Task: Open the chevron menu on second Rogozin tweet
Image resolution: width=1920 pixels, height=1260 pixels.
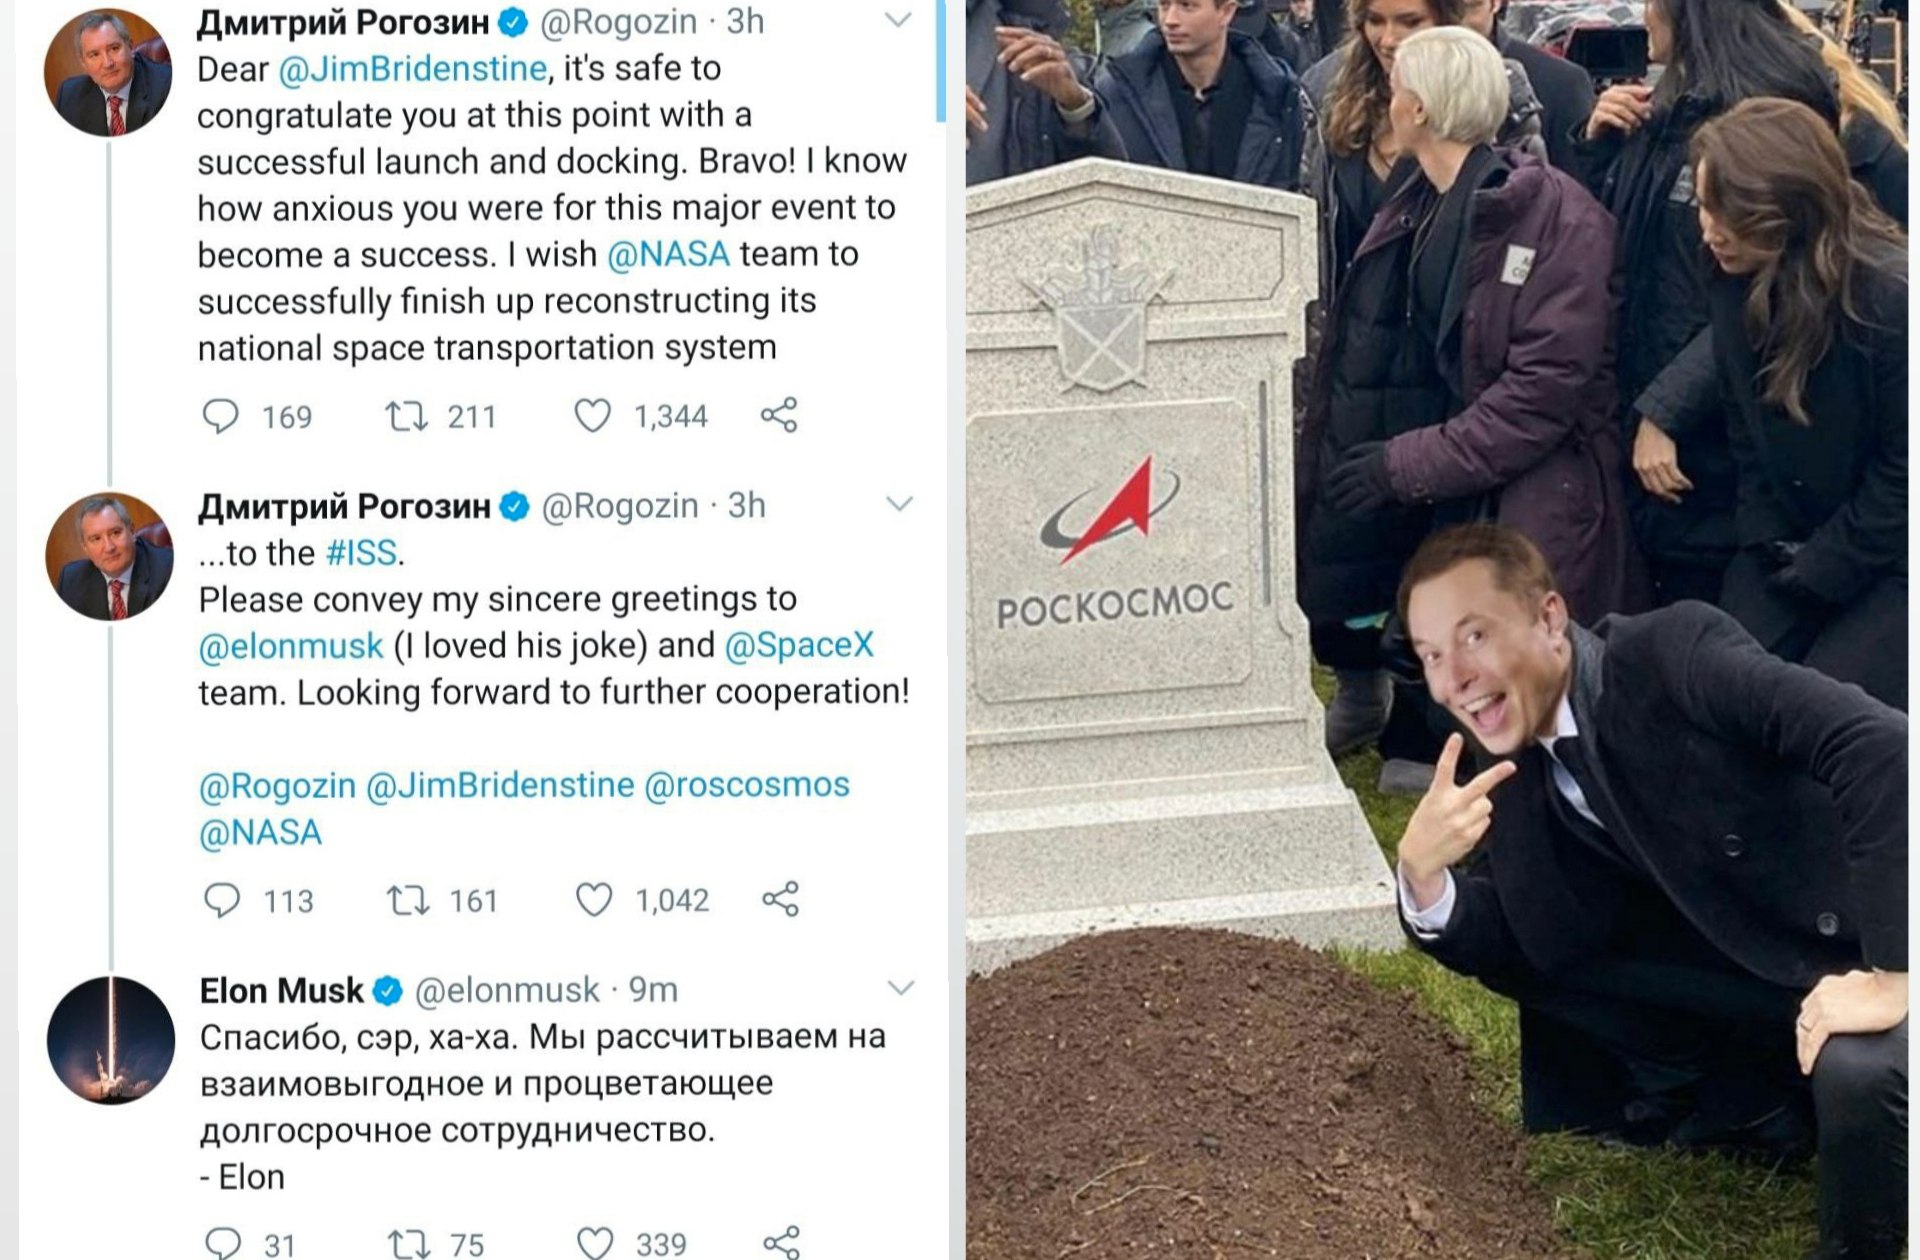Action: click(x=900, y=504)
